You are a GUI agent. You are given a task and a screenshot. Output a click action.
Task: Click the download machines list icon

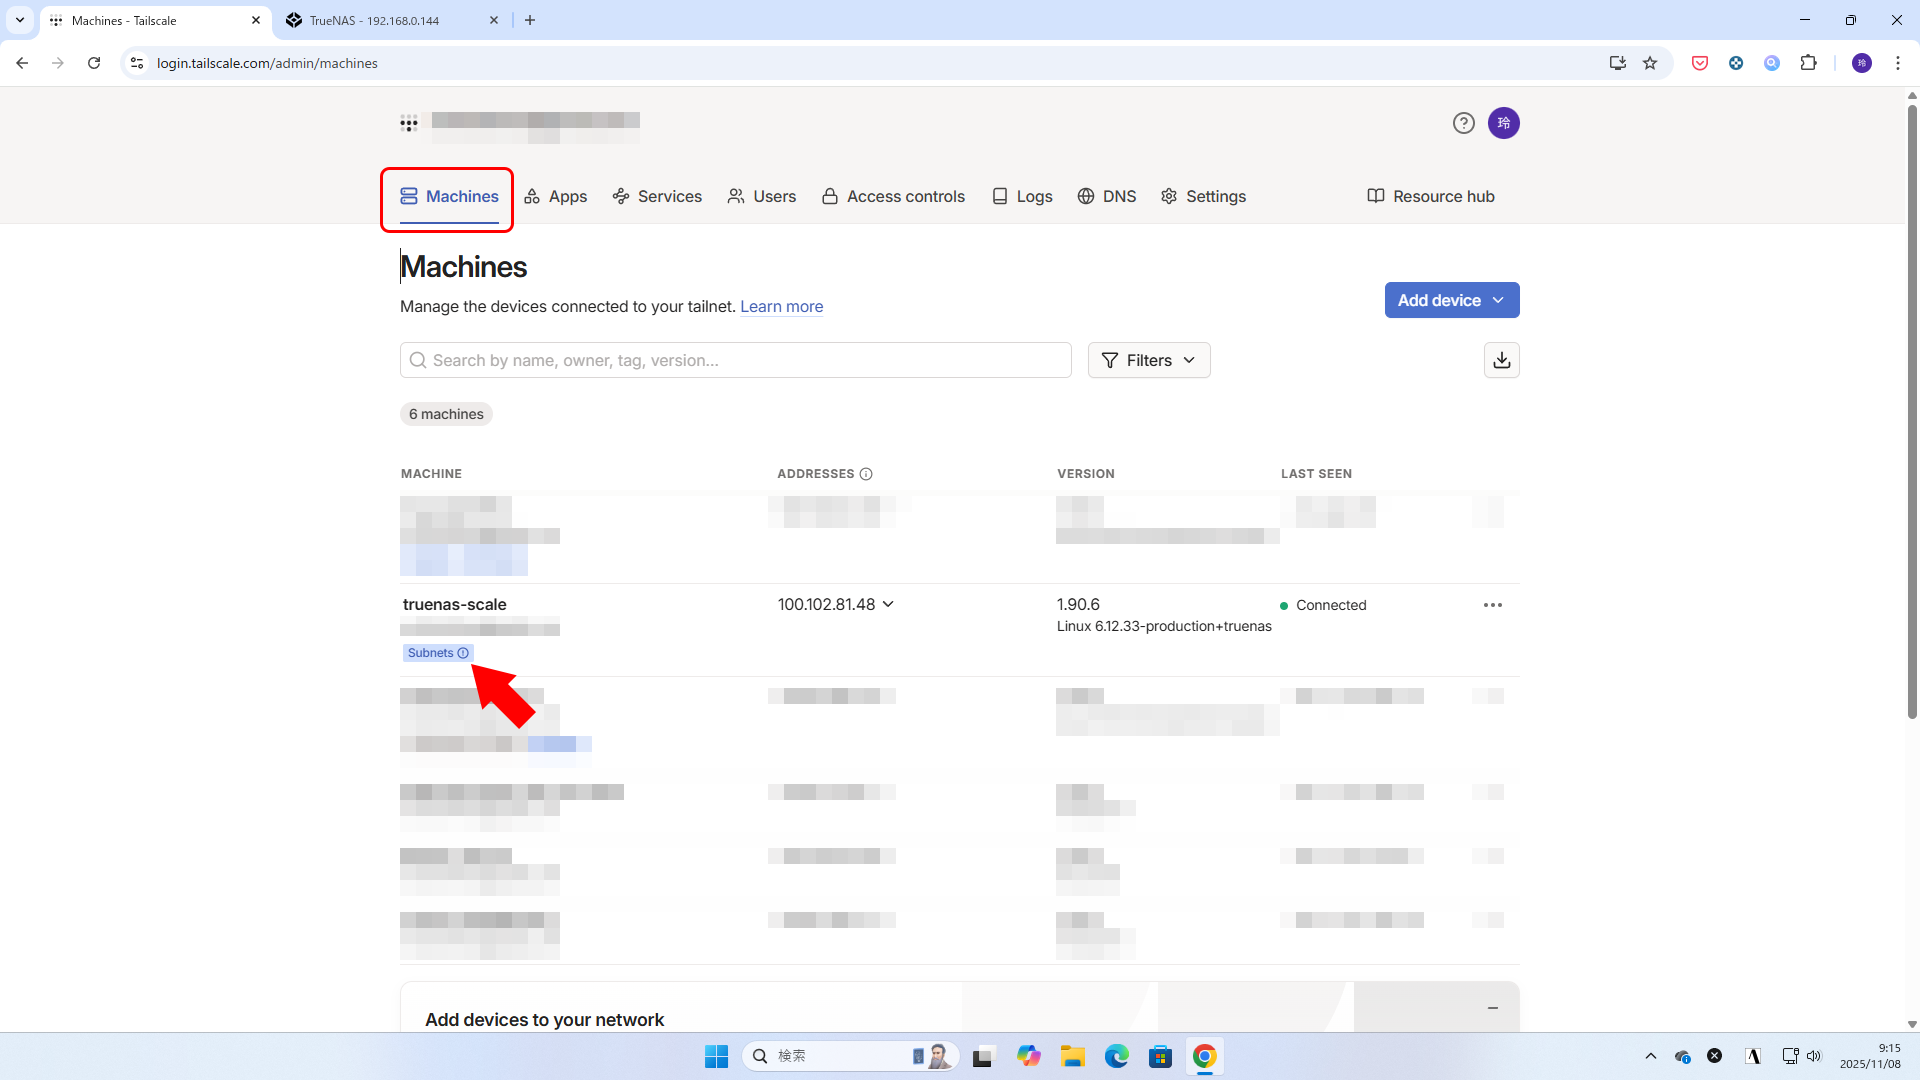(1501, 360)
